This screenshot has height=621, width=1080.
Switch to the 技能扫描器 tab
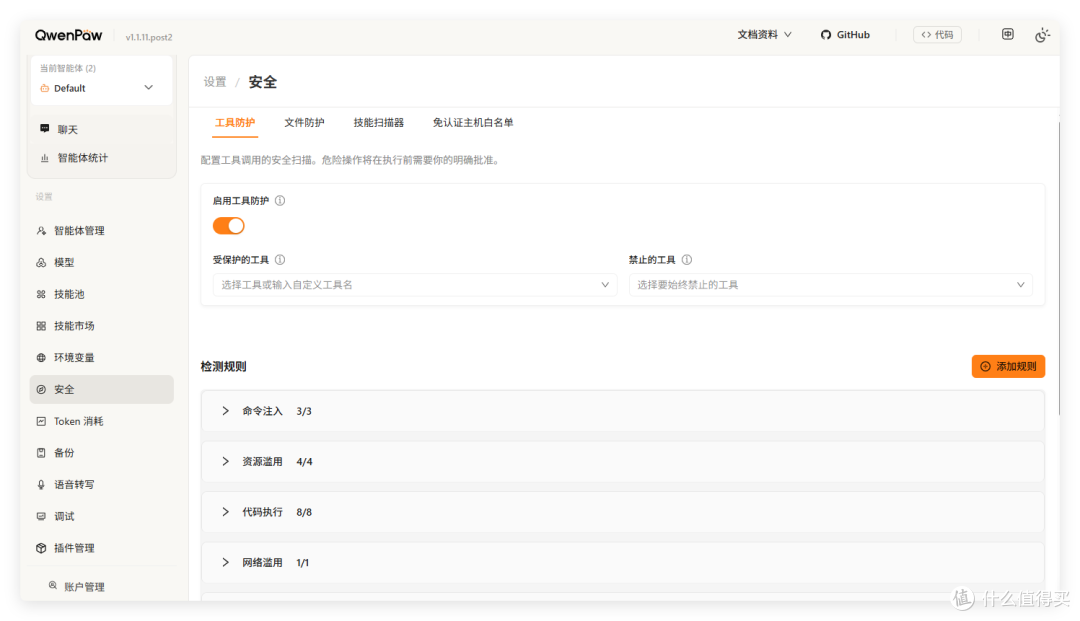coord(379,123)
